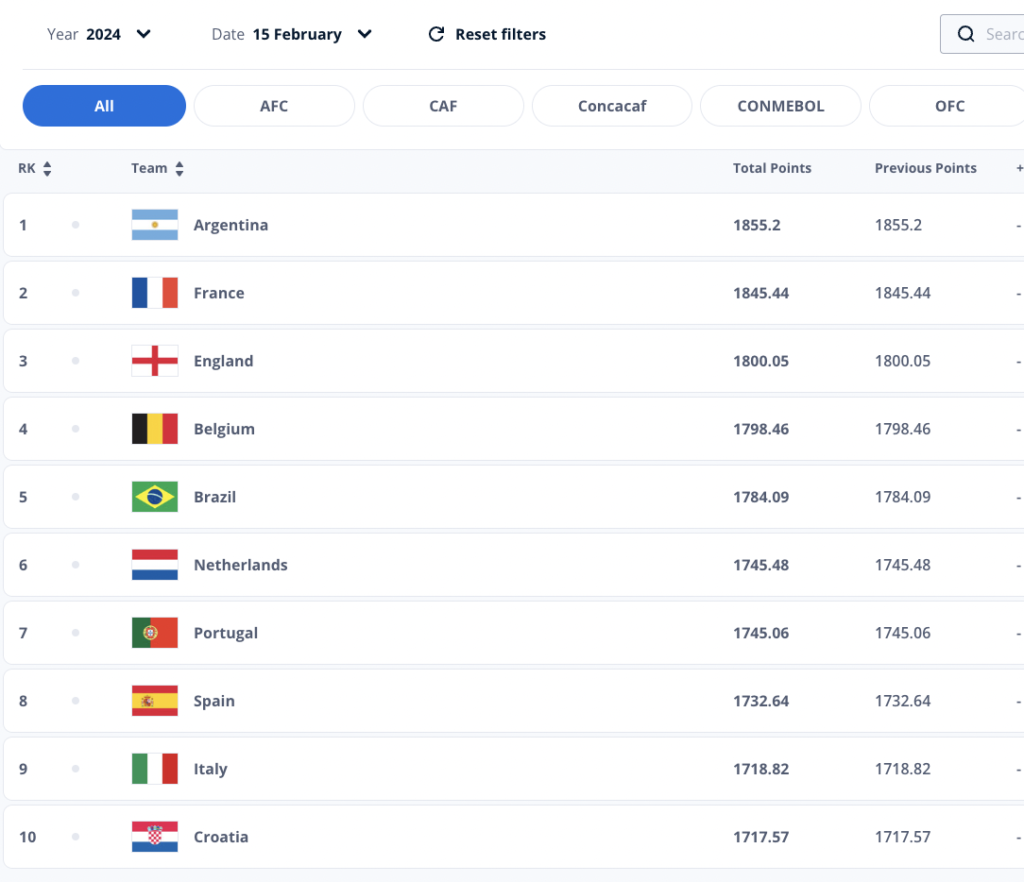Viewport: 1024px width, 882px height.
Task: Show only Concacaf teams
Action: pos(612,106)
